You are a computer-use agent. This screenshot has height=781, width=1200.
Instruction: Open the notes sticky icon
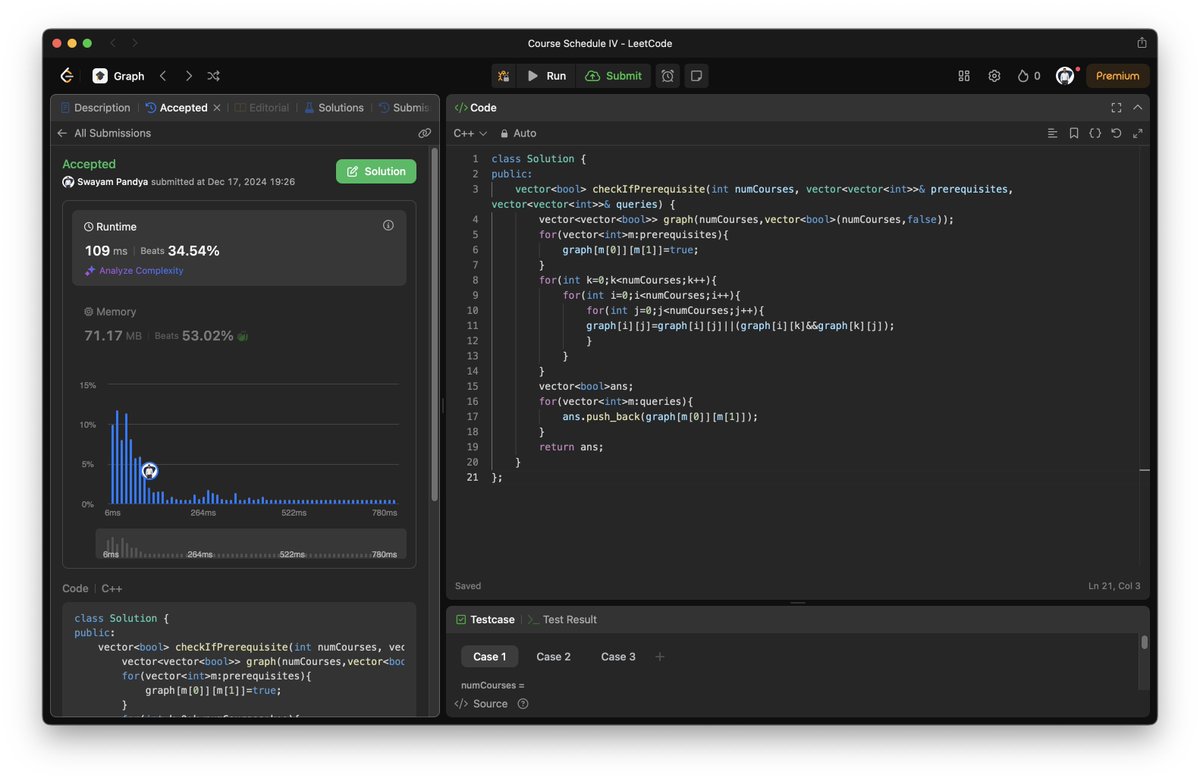coord(696,76)
